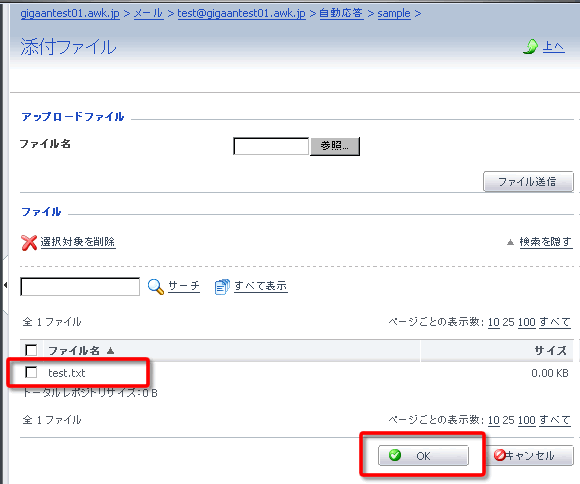Image resolution: width=580 pixels, height=484 pixels.
Task: Click すべて表示 show all link
Action: (x=260, y=286)
